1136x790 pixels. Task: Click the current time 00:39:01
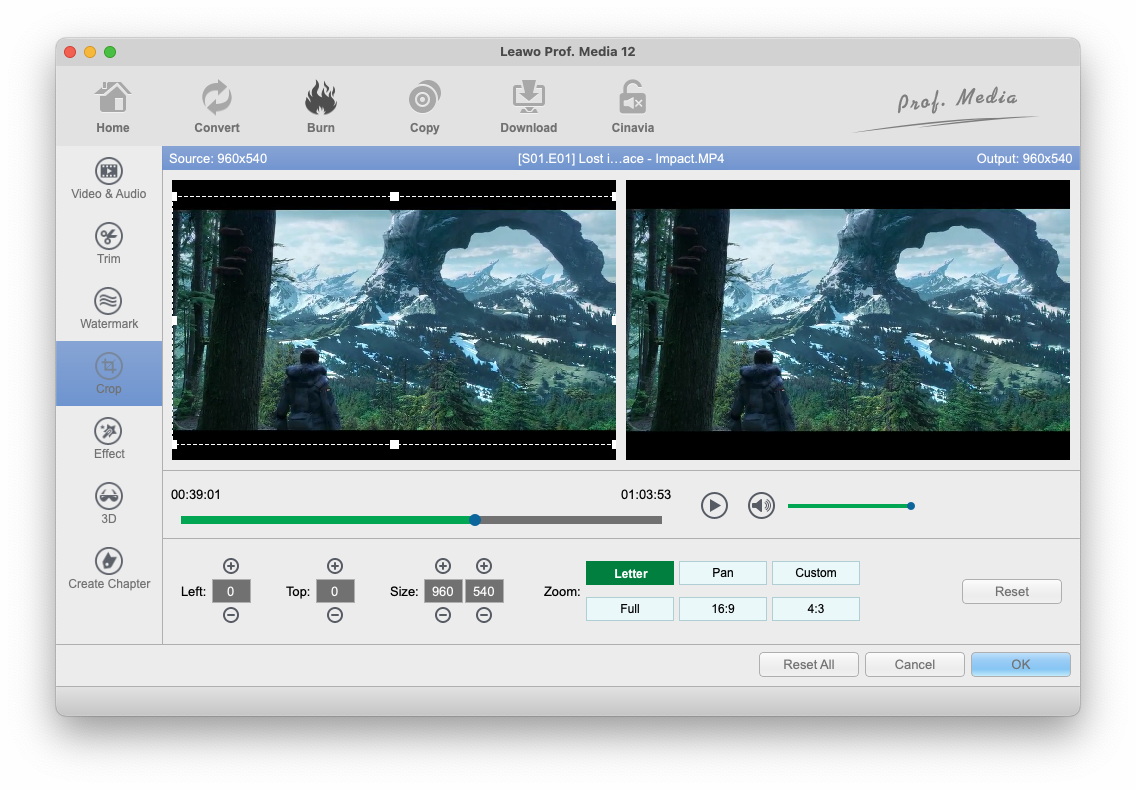tap(196, 494)
